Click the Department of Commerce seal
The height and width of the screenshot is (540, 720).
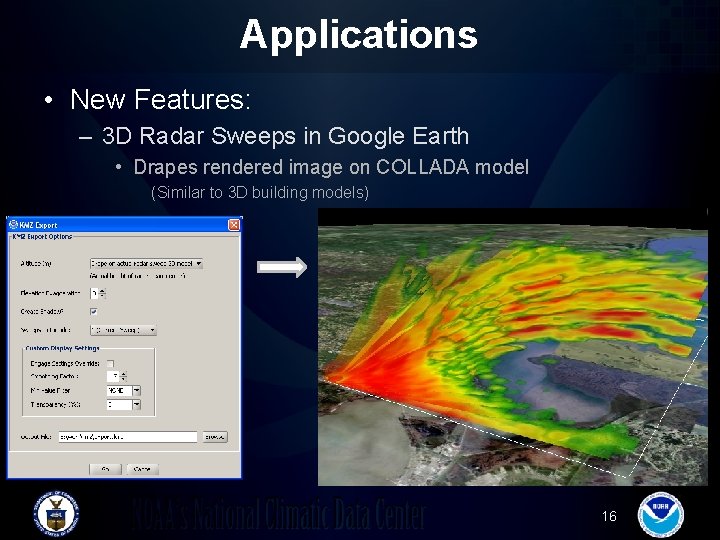[56, 514]
